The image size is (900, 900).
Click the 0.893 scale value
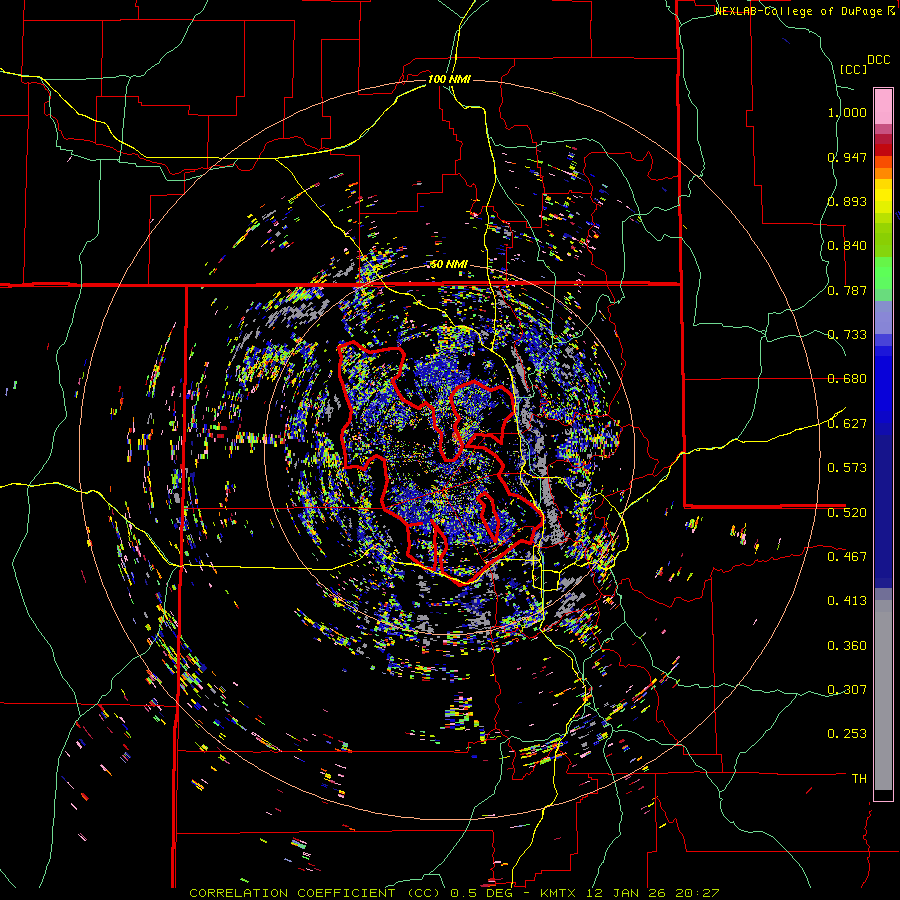(x=847, y=201)
